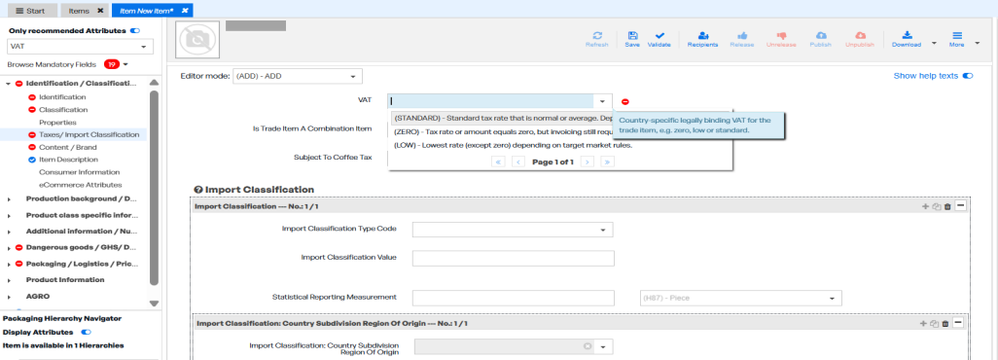Image resolution: width=998 pixels, height=360 pixels.
Task: Open Classification in the tree
Action: pyautogui.click(x=64, y=110)
